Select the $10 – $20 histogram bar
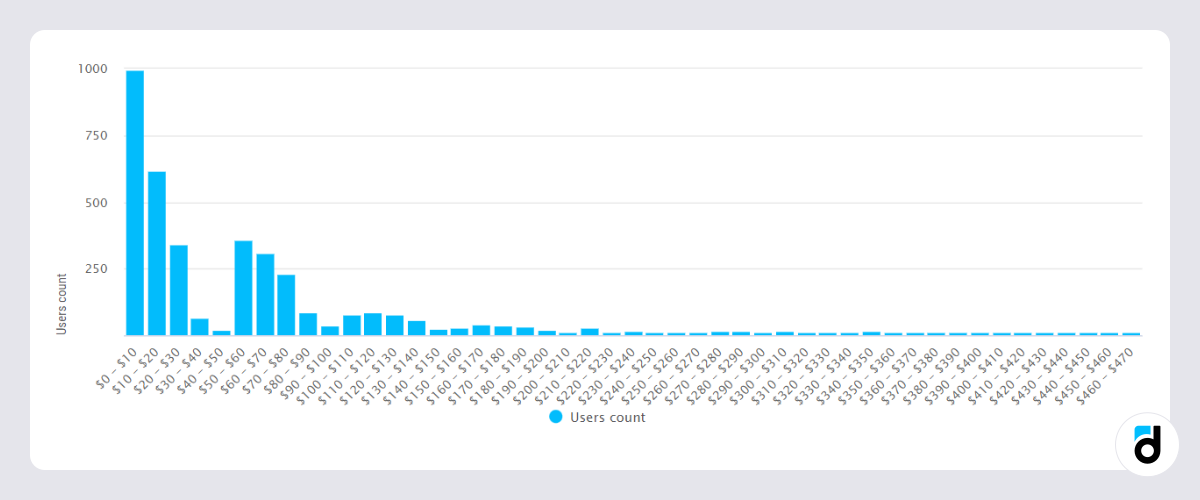 (x=157, y=254)
